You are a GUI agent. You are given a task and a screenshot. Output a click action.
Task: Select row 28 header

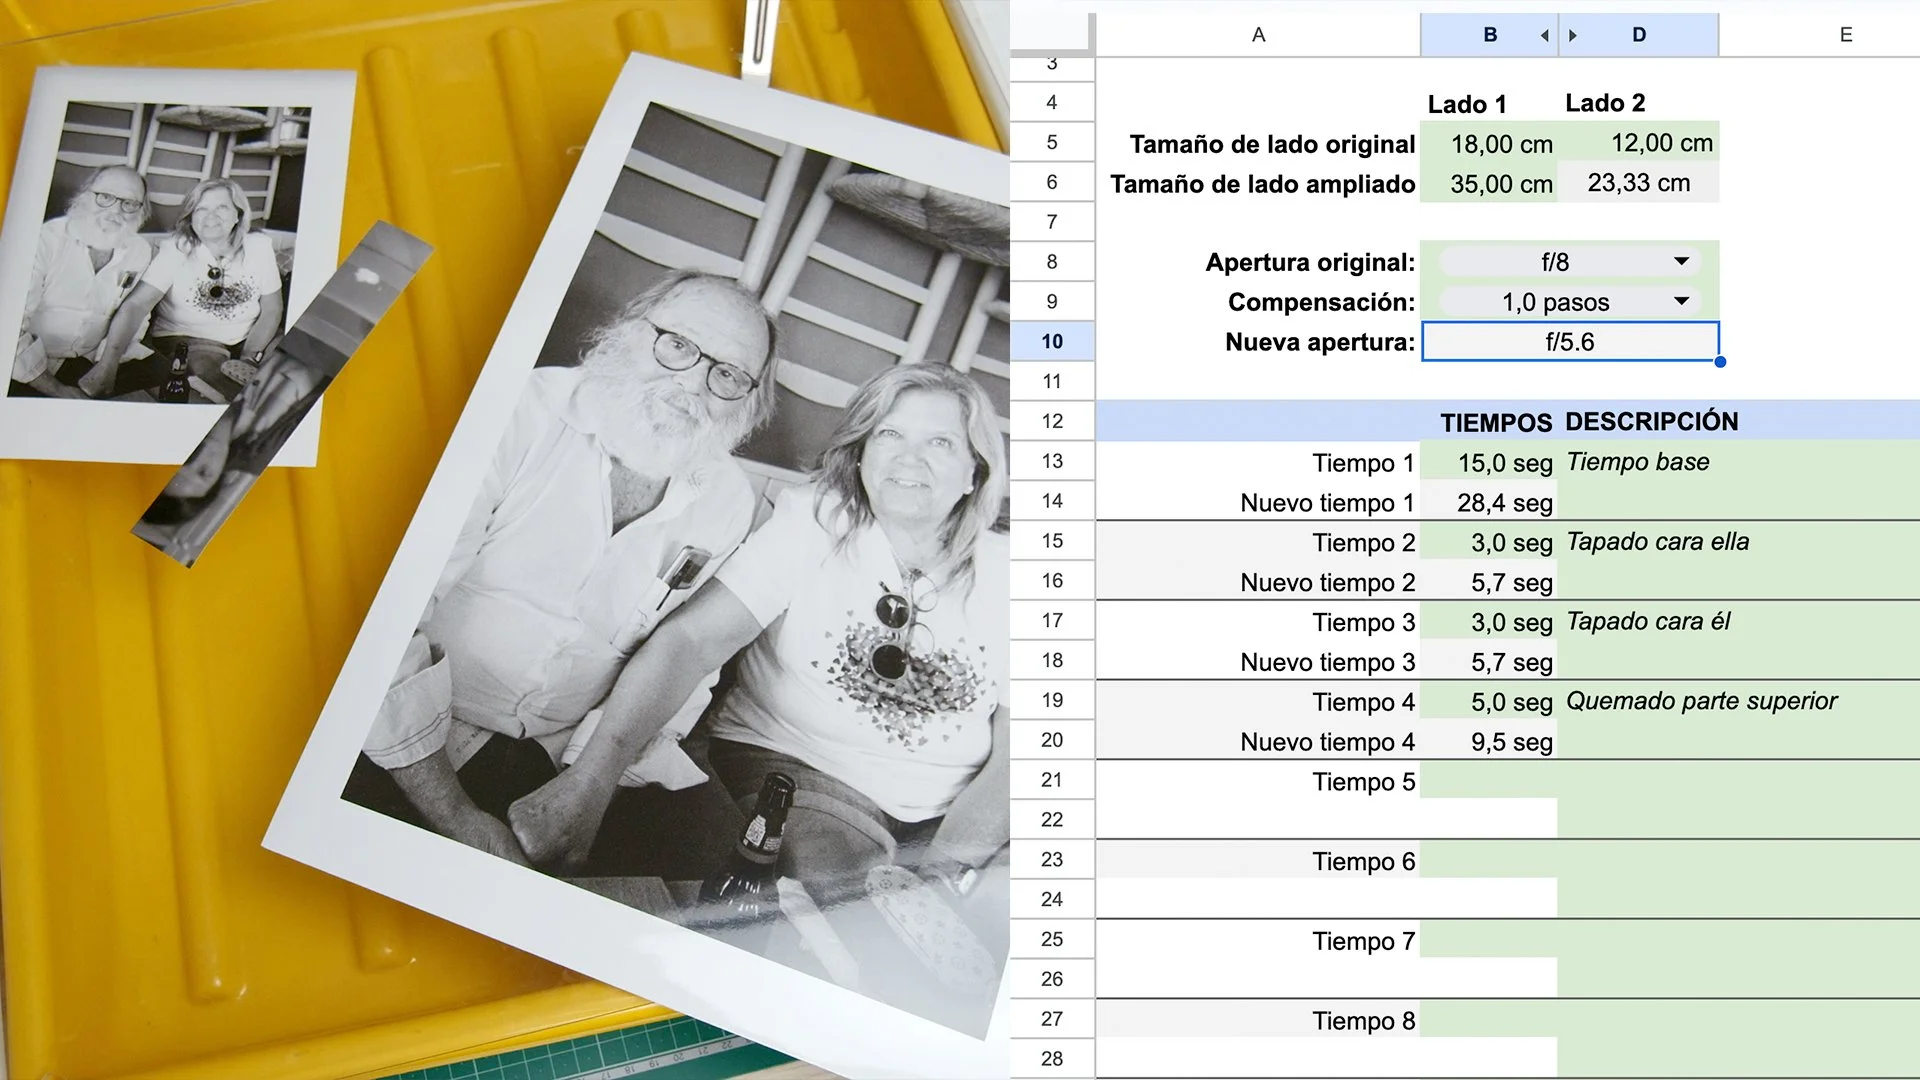click(1052, 1059)
